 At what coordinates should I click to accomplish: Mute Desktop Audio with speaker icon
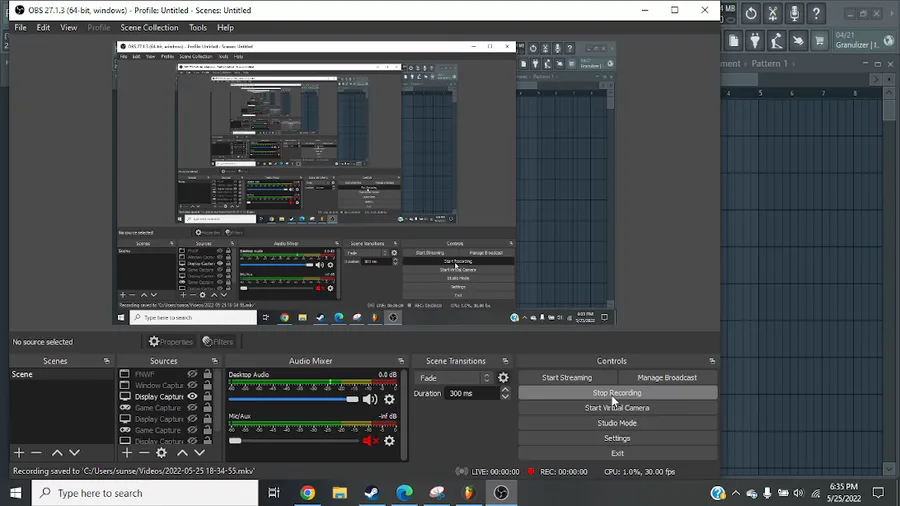370,399
